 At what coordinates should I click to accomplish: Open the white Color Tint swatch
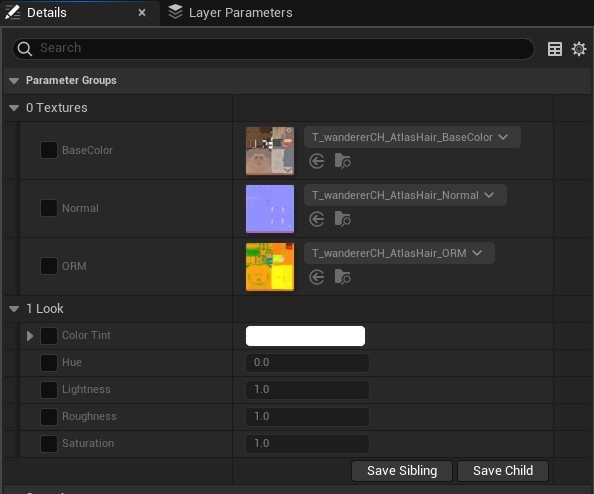point(305,336)
